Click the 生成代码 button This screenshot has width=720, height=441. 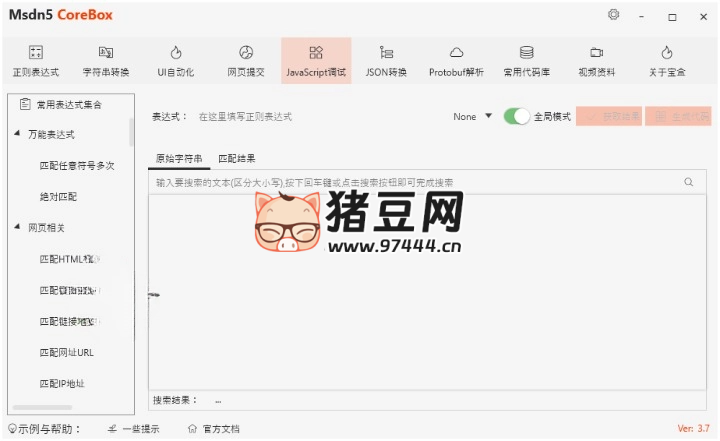[678, 116]
